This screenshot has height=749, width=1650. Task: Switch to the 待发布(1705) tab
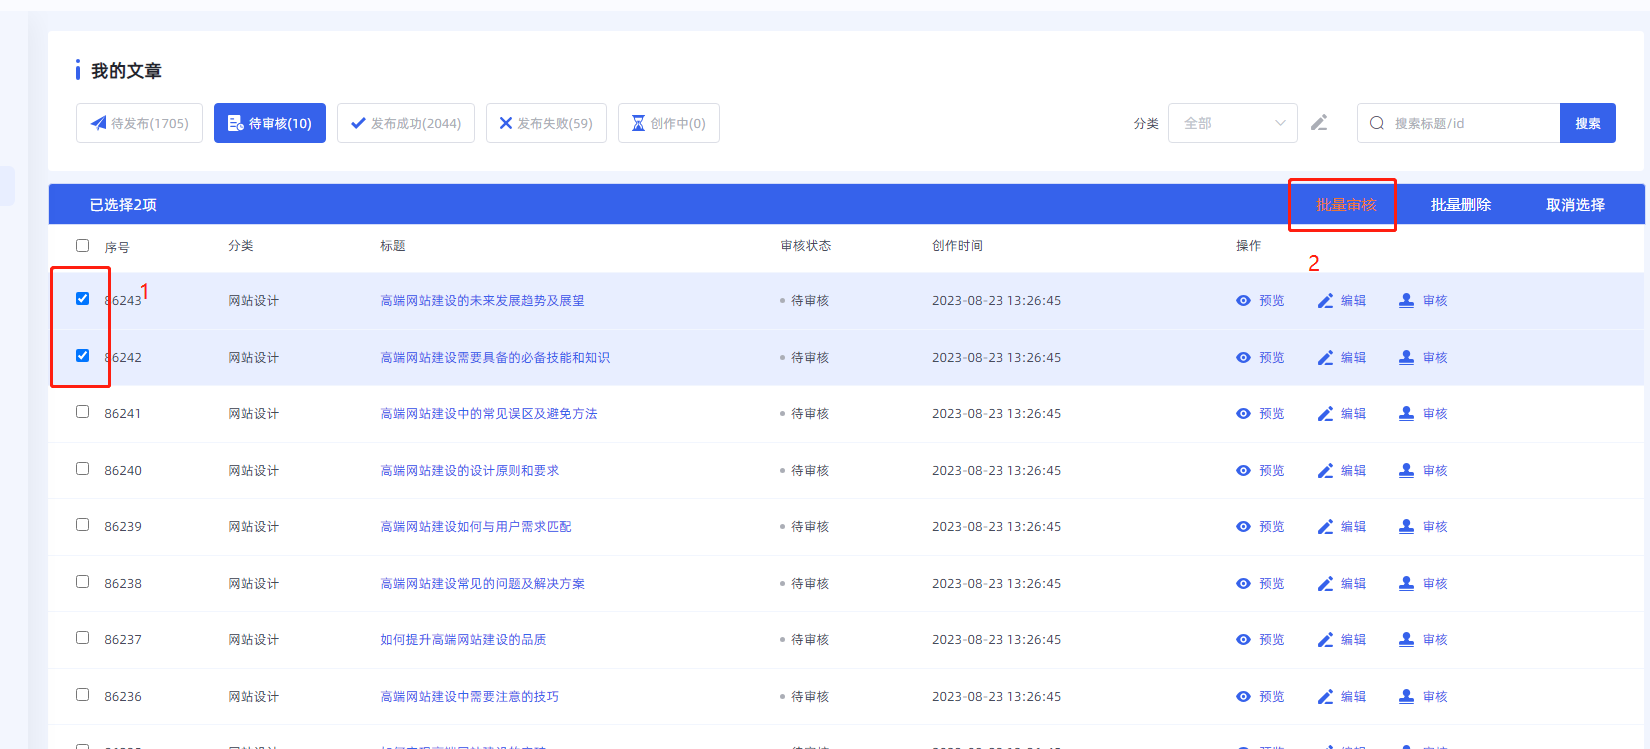tap(139, 123)
